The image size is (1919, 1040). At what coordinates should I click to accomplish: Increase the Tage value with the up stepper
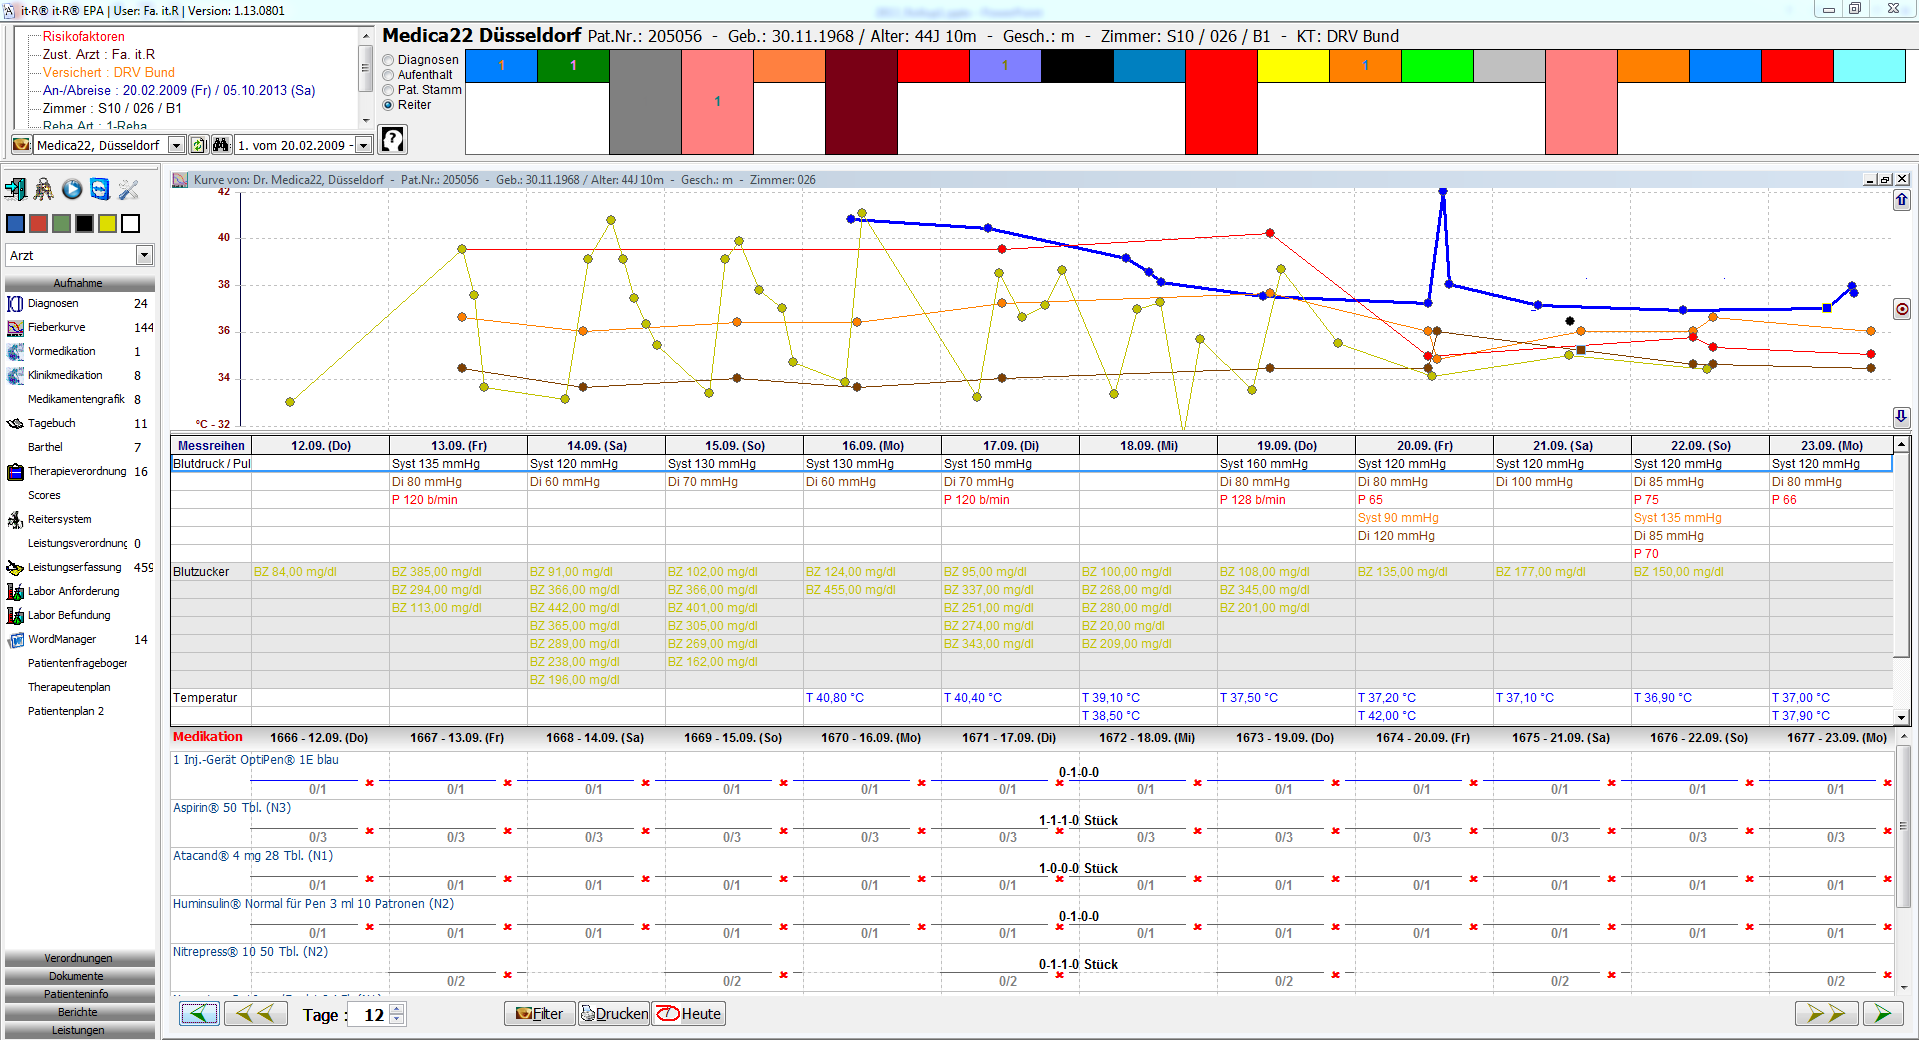(x=397, y=1009)
